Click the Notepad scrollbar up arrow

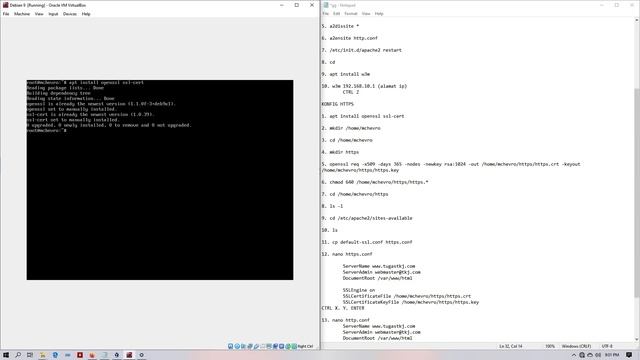[x=637, y=20]
